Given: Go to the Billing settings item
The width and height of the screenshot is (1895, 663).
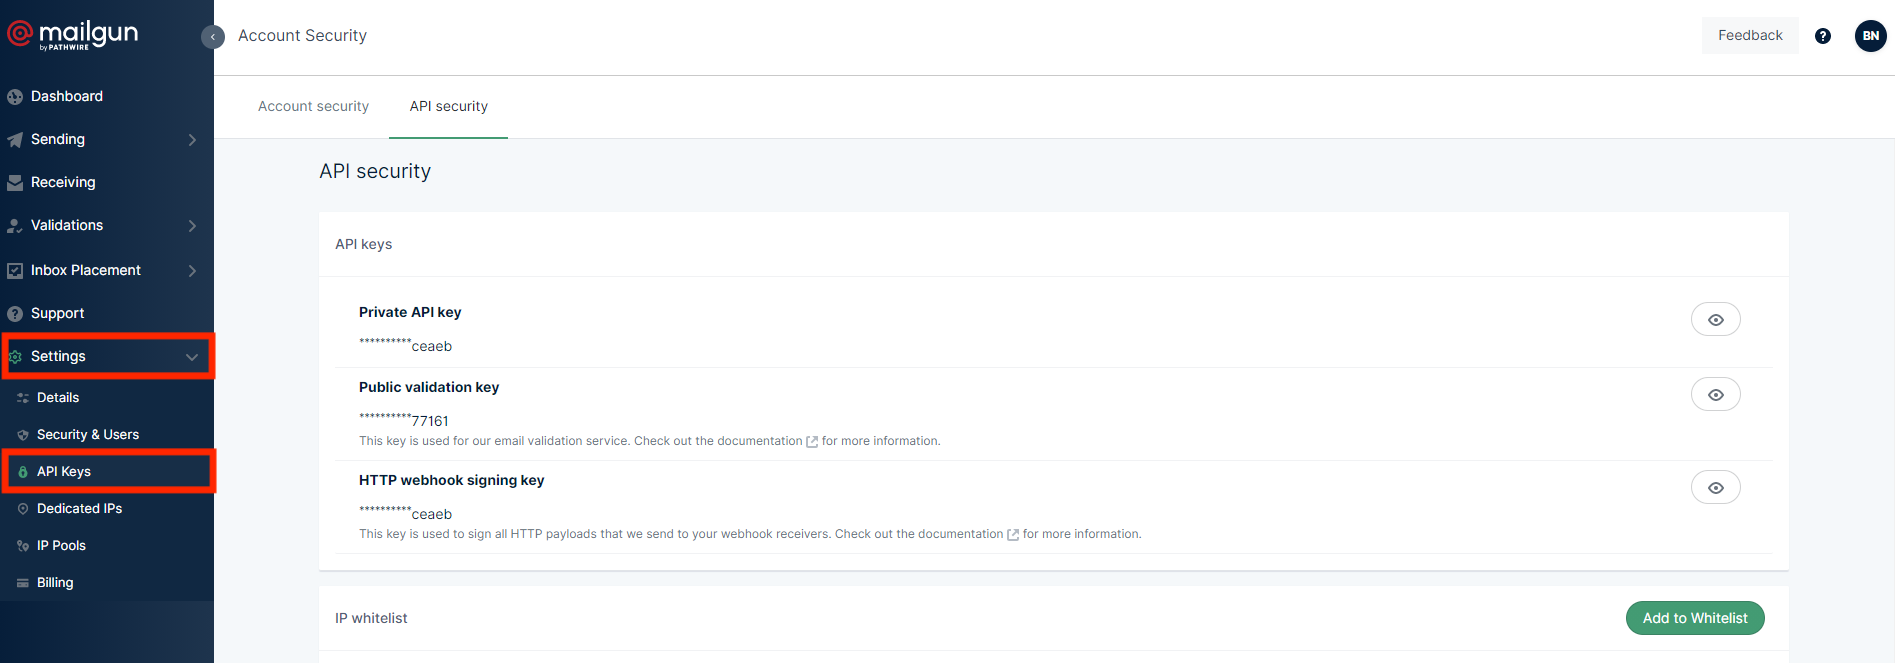Looking at the screenshot, I should coord(55,583).
